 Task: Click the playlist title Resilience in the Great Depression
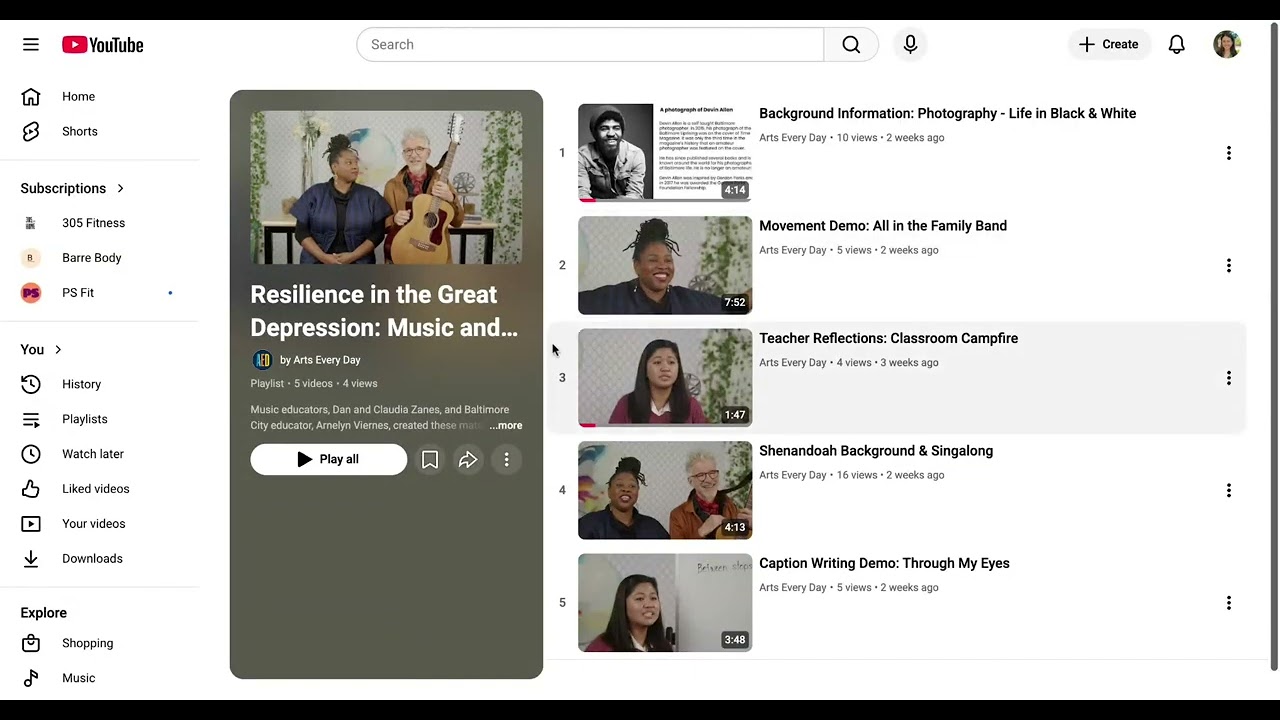tap(384, 311)
